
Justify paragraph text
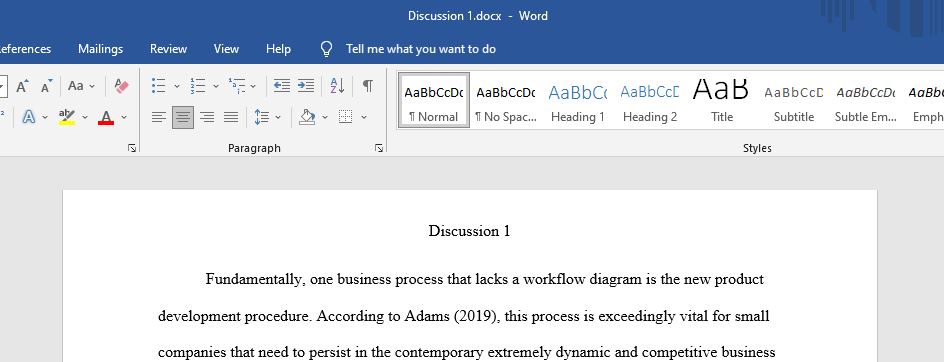click(231, 117)
